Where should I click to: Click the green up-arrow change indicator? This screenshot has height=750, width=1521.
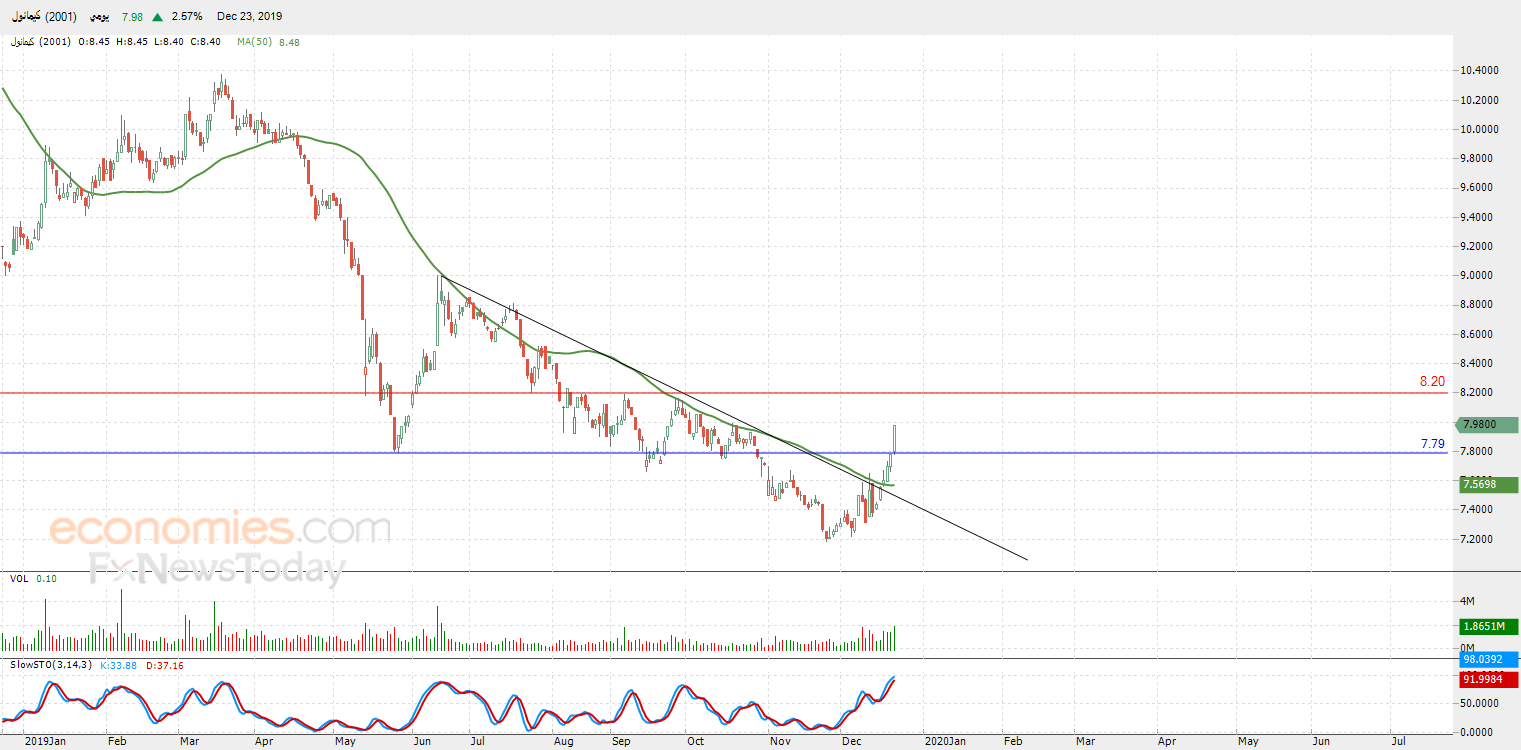(x=158, y=17)
